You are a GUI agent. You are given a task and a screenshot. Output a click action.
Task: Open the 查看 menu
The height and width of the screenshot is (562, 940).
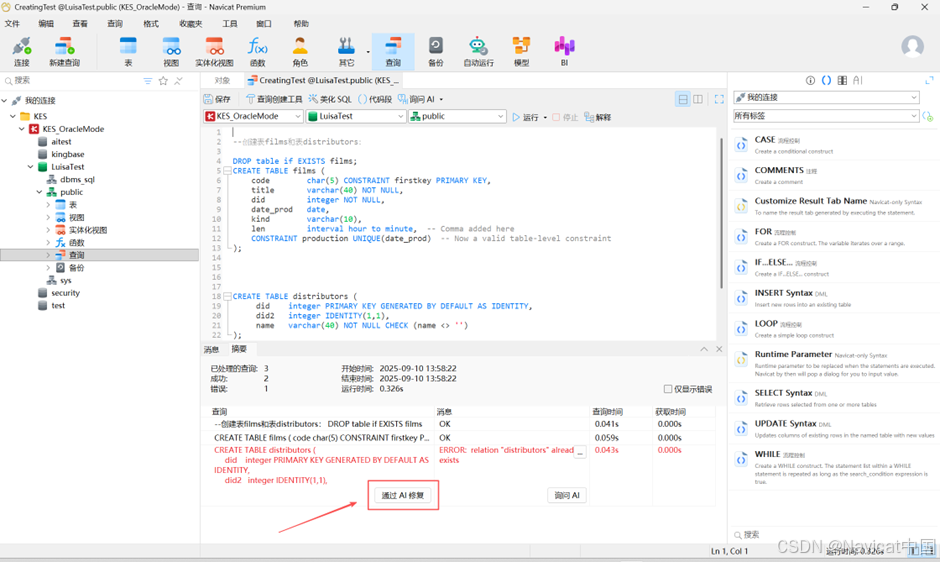tap(80, 24)
